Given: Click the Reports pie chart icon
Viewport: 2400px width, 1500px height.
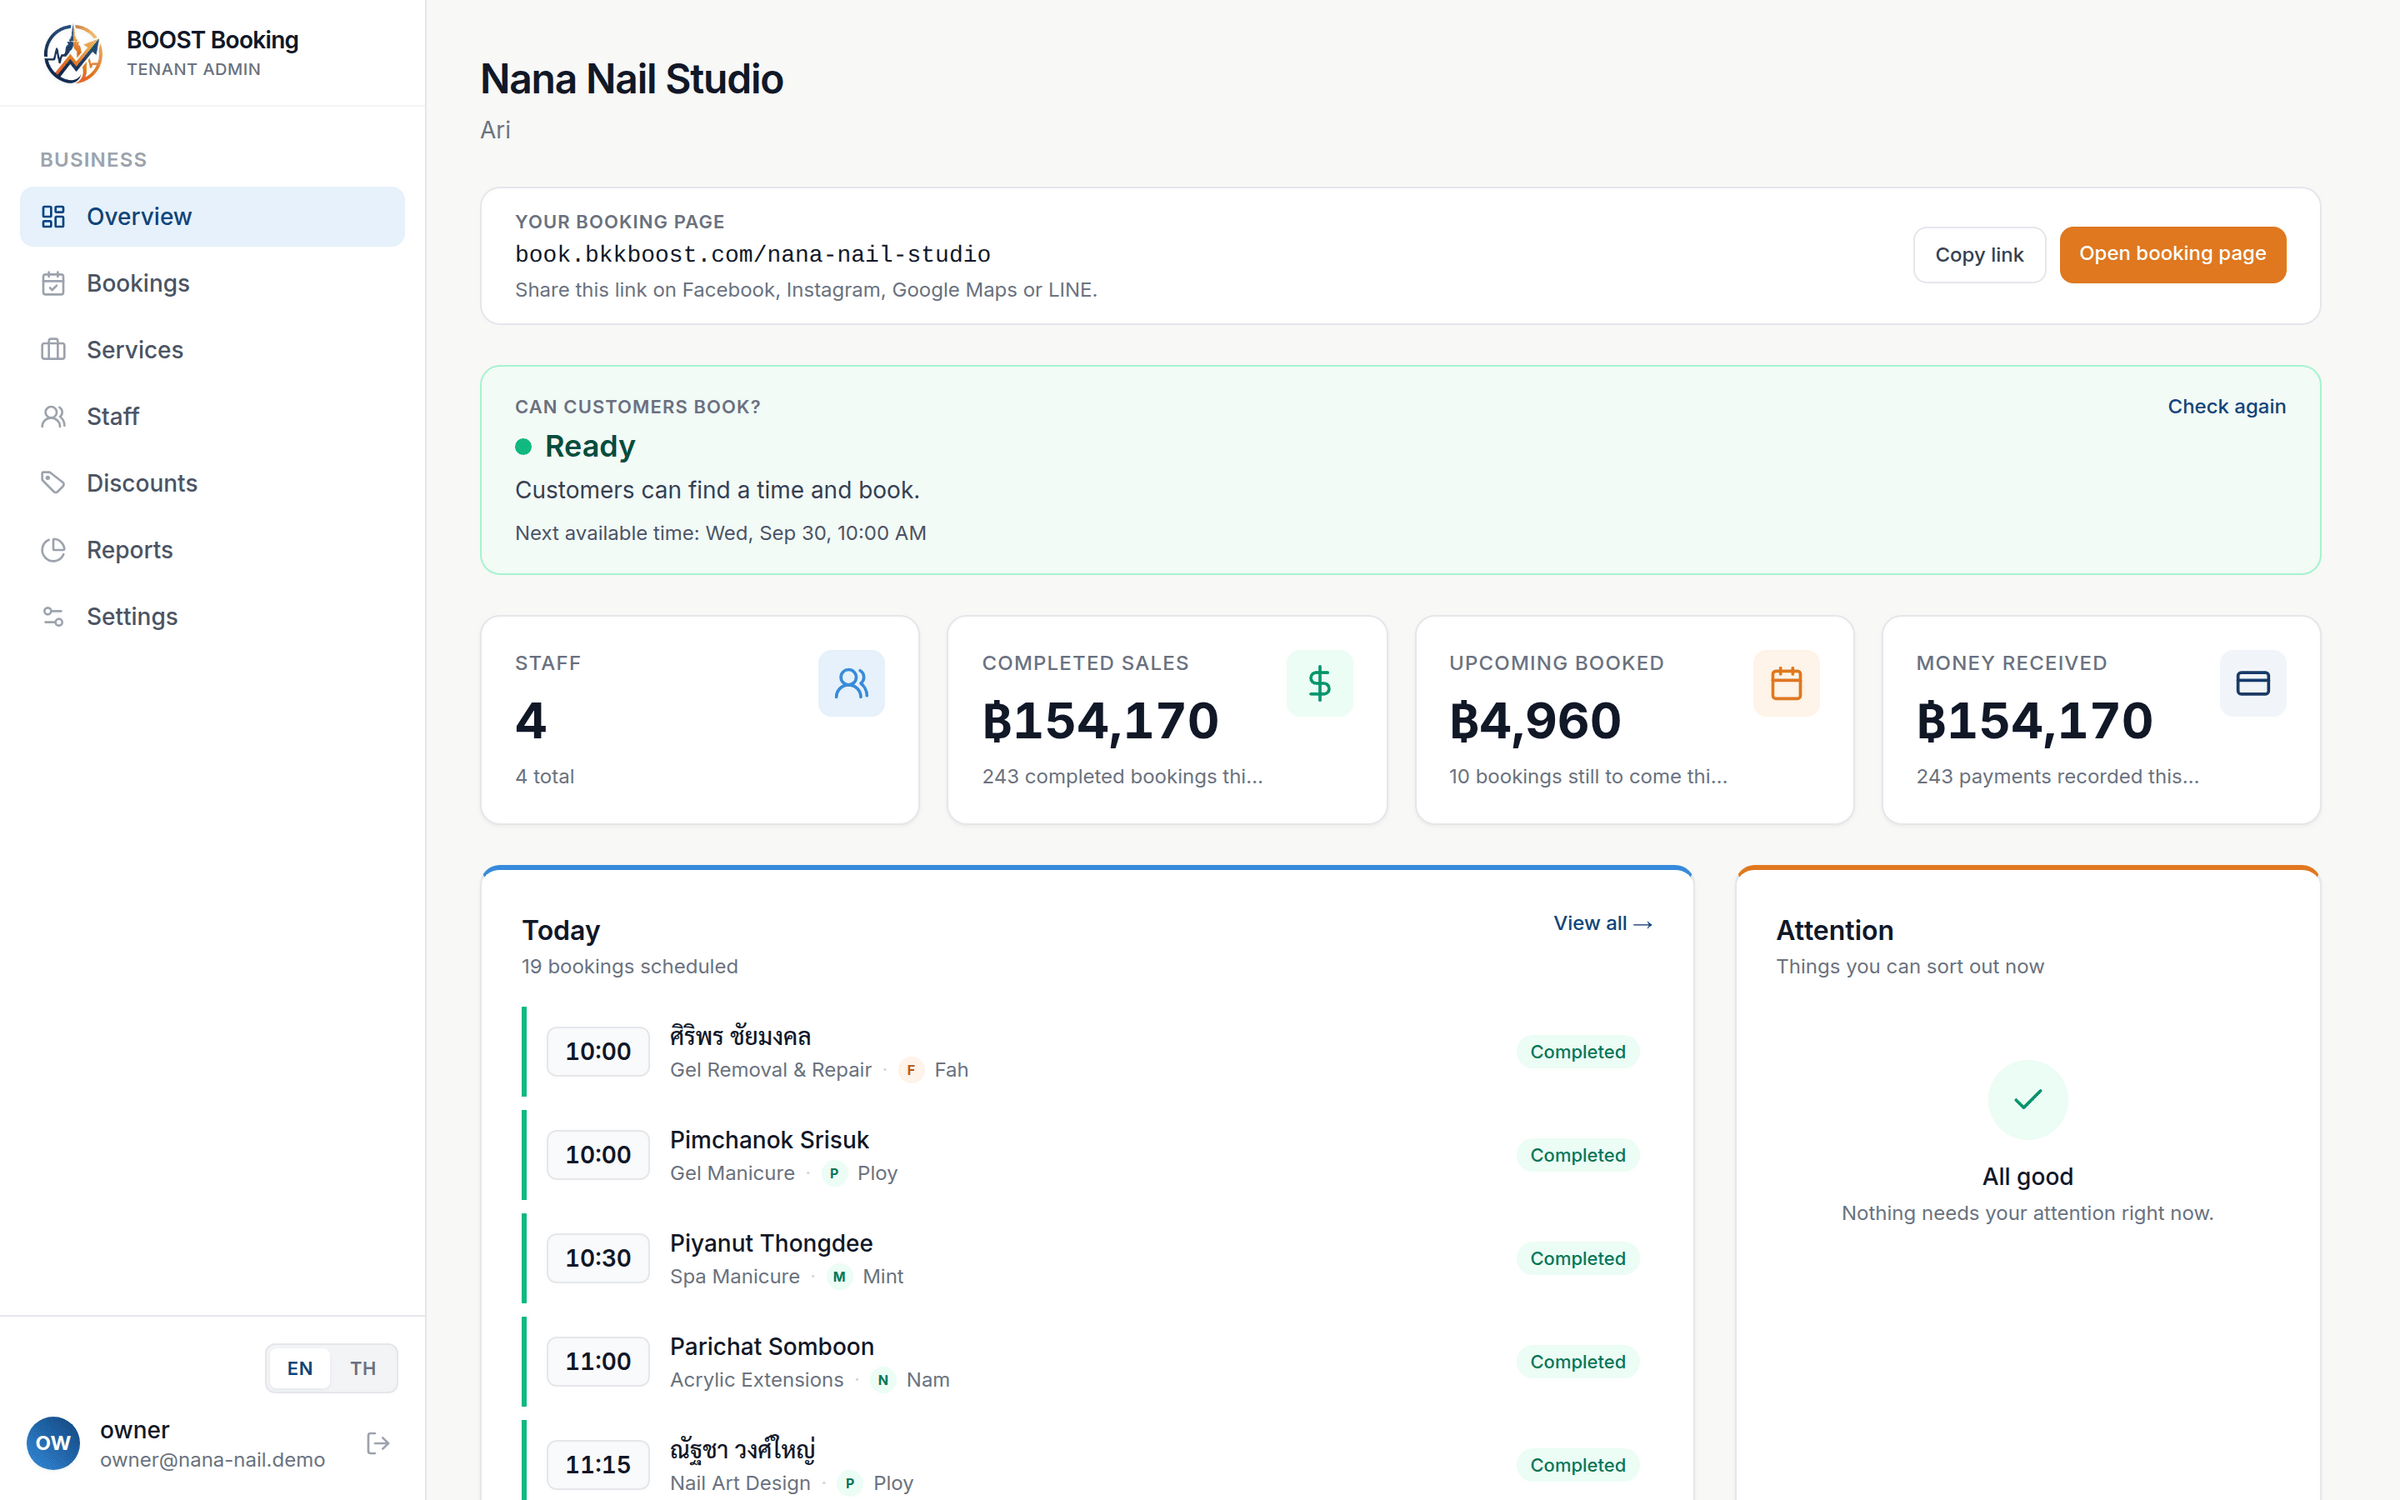Looking at the screenshot, I should 53,550.
